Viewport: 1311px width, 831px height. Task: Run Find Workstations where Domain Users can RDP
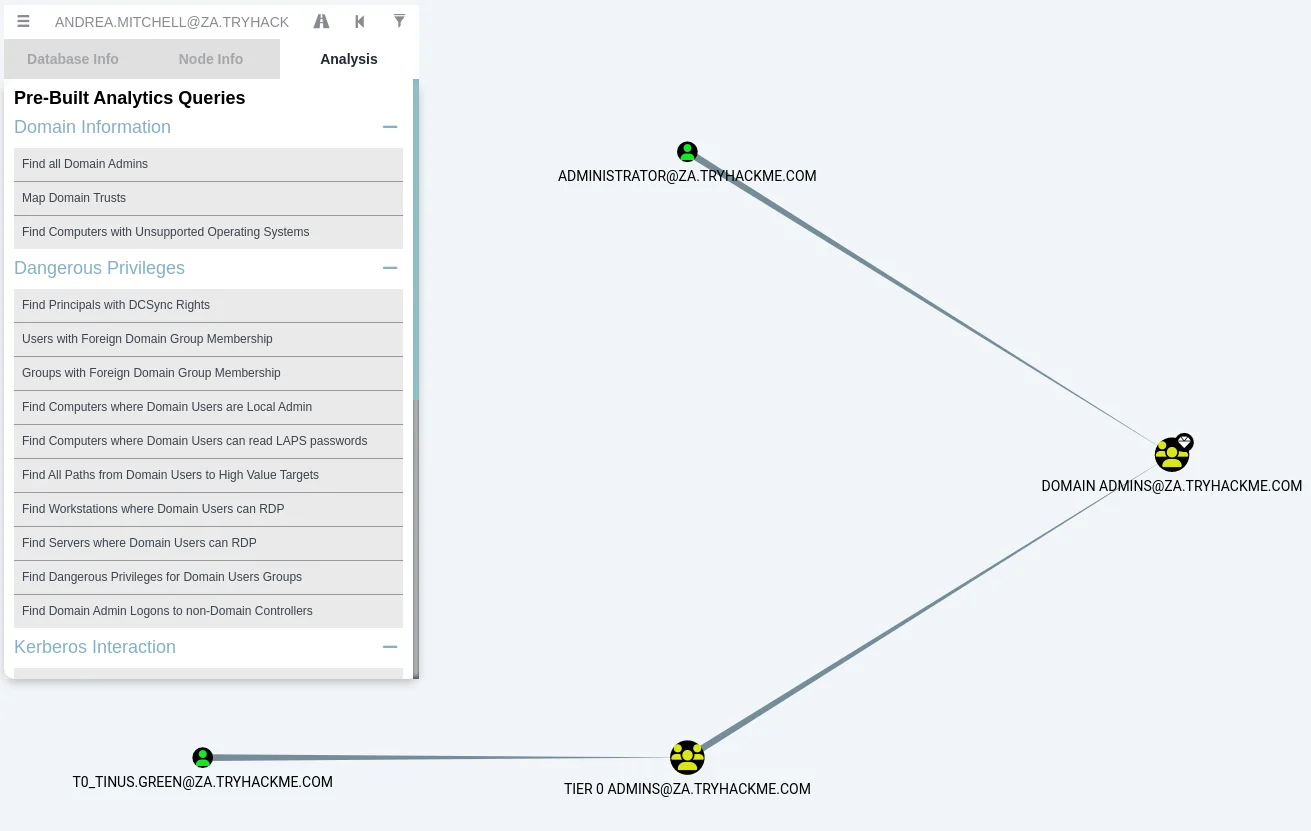click(208, 509)
